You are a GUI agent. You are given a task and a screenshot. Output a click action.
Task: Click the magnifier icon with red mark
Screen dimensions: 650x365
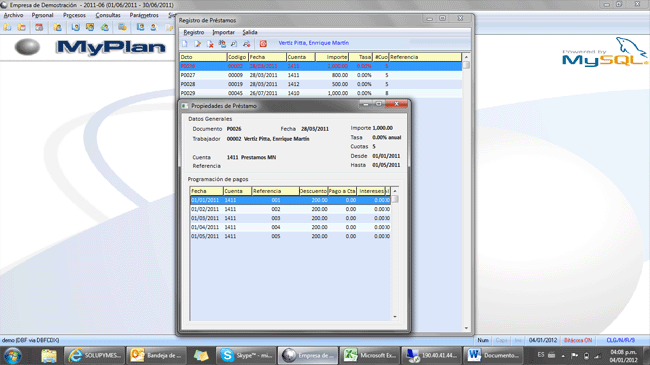[247, 44]
